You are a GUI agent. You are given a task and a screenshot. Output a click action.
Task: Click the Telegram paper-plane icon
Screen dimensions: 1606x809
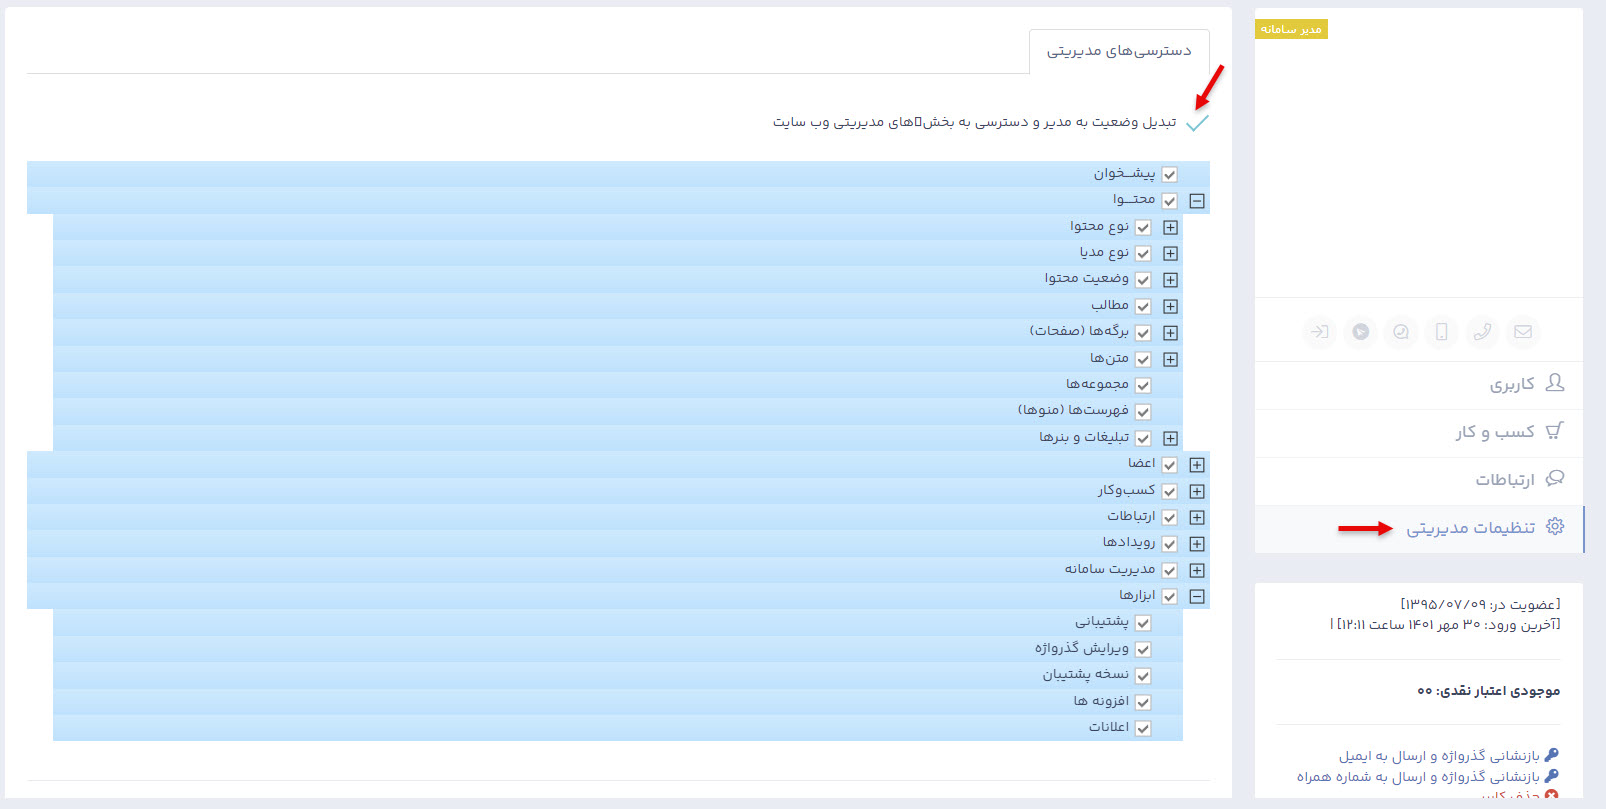pyautogui.click(x=1361, y=332)
